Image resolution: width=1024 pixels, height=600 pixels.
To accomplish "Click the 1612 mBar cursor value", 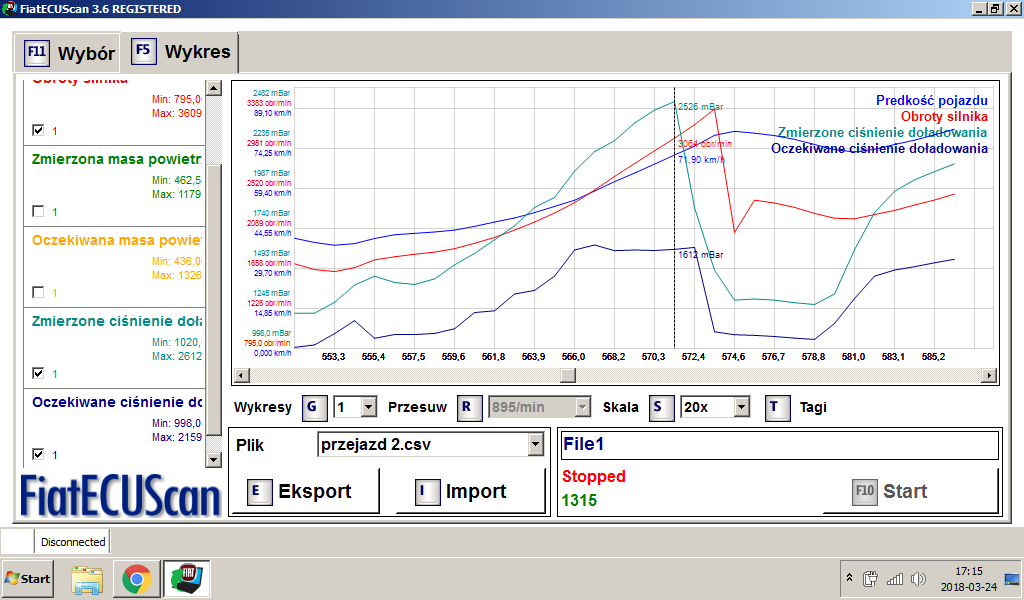I will click(701, 255).
